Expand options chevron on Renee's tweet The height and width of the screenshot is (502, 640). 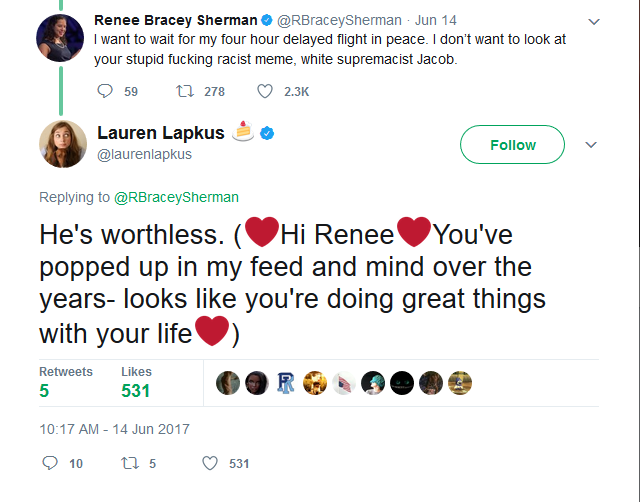click(594, 21)
